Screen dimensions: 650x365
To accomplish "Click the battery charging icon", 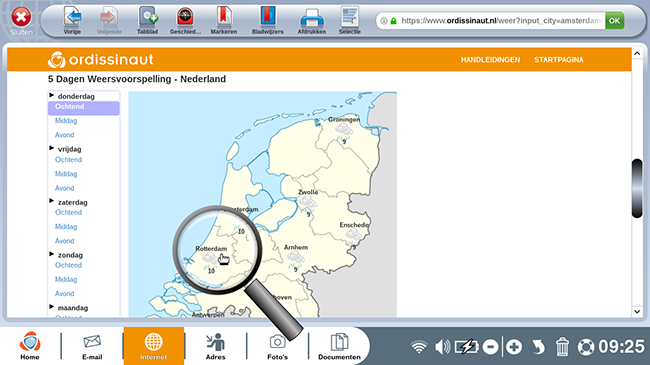I will click(466, 347).
